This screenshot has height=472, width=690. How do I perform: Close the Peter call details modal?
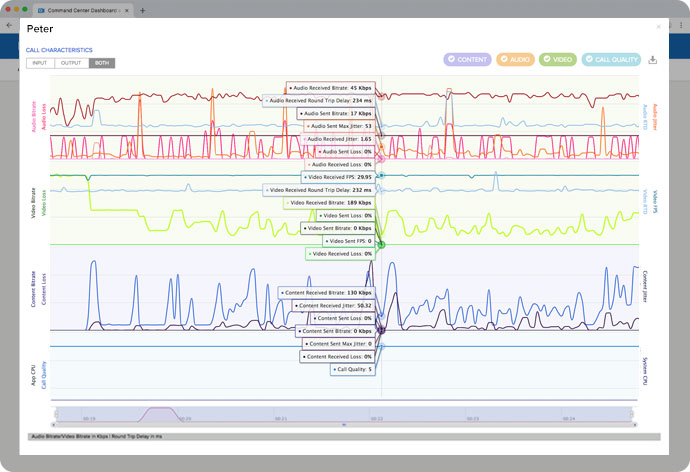(658, 27)
